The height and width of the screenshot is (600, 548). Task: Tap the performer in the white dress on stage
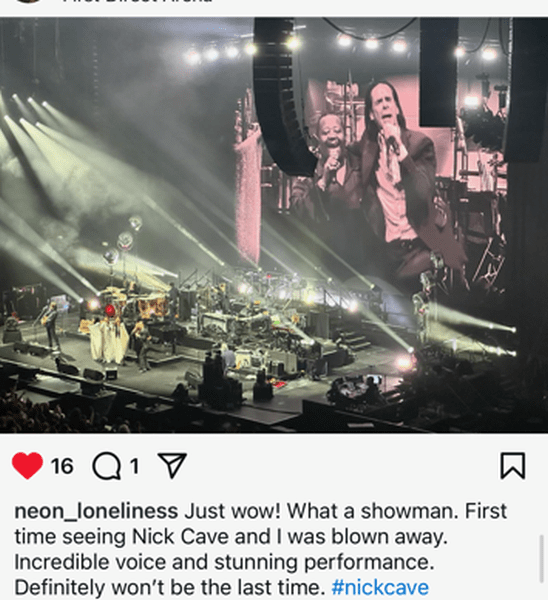(109, 339)
